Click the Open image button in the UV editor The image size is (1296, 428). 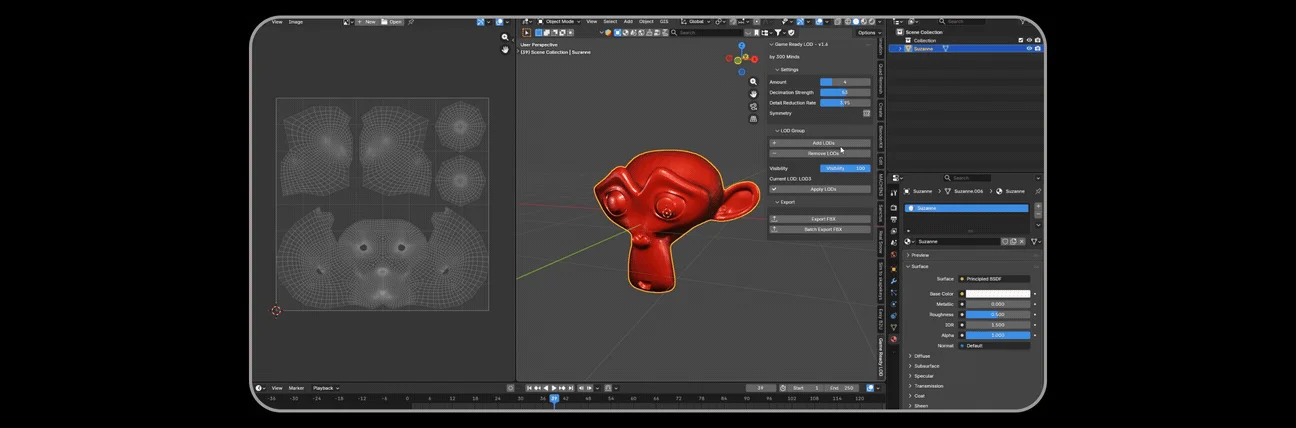393,21
